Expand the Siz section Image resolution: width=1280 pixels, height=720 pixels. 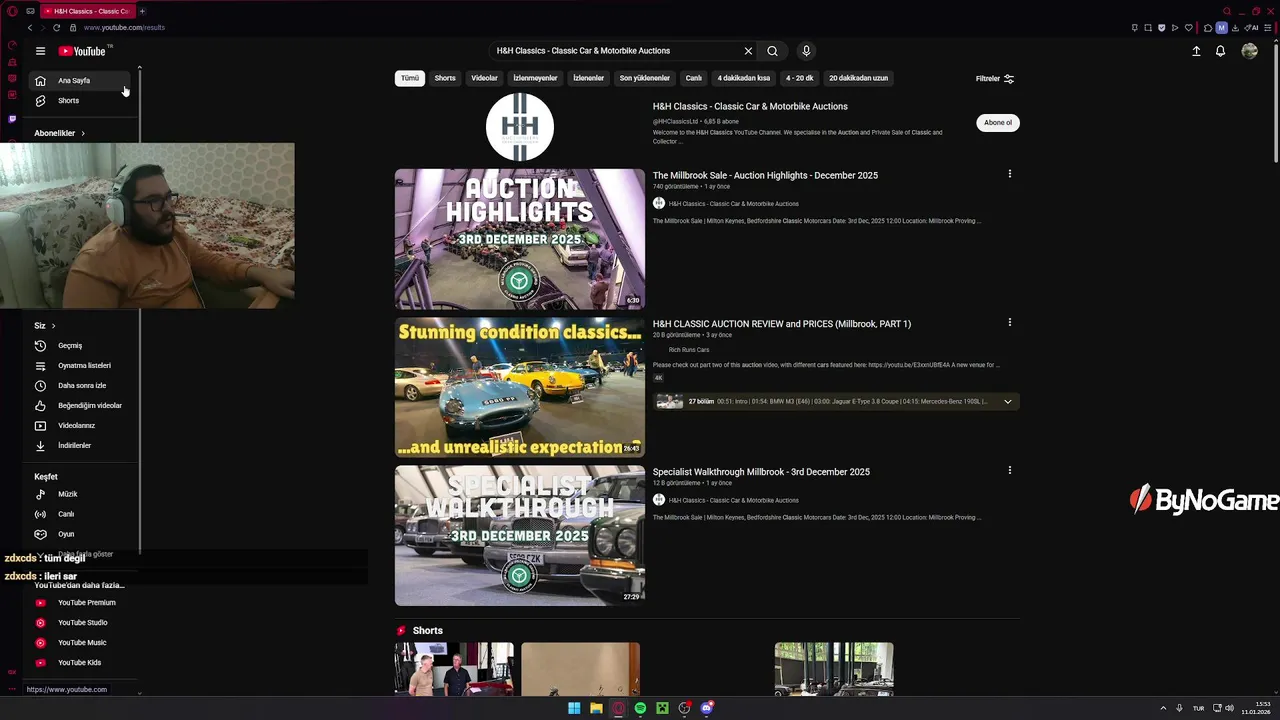[x=45, y=325]
